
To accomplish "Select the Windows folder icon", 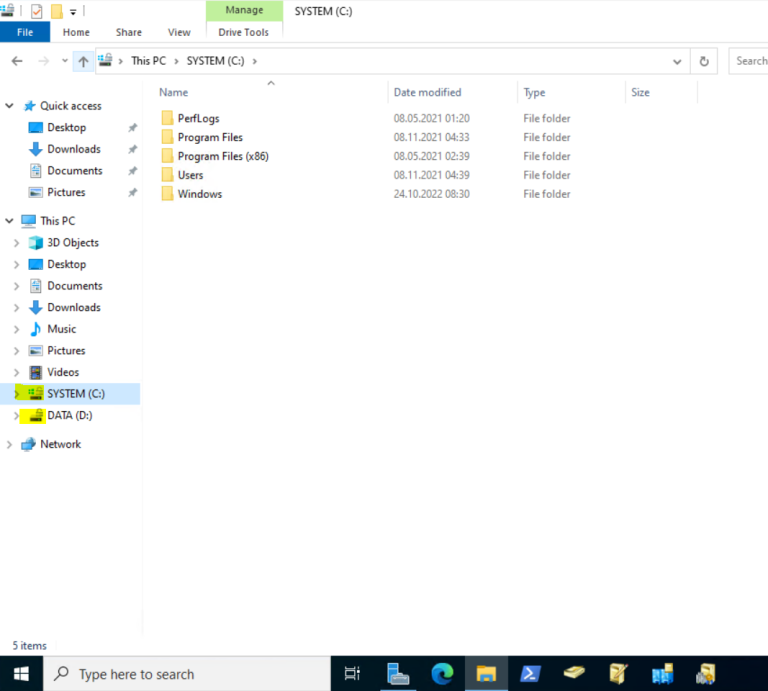I will point(168,194).
